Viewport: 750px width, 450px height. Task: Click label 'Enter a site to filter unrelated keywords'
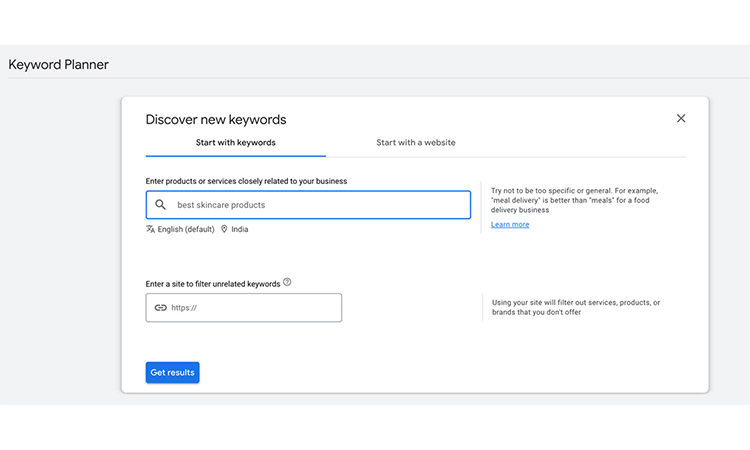click(213, 284)
